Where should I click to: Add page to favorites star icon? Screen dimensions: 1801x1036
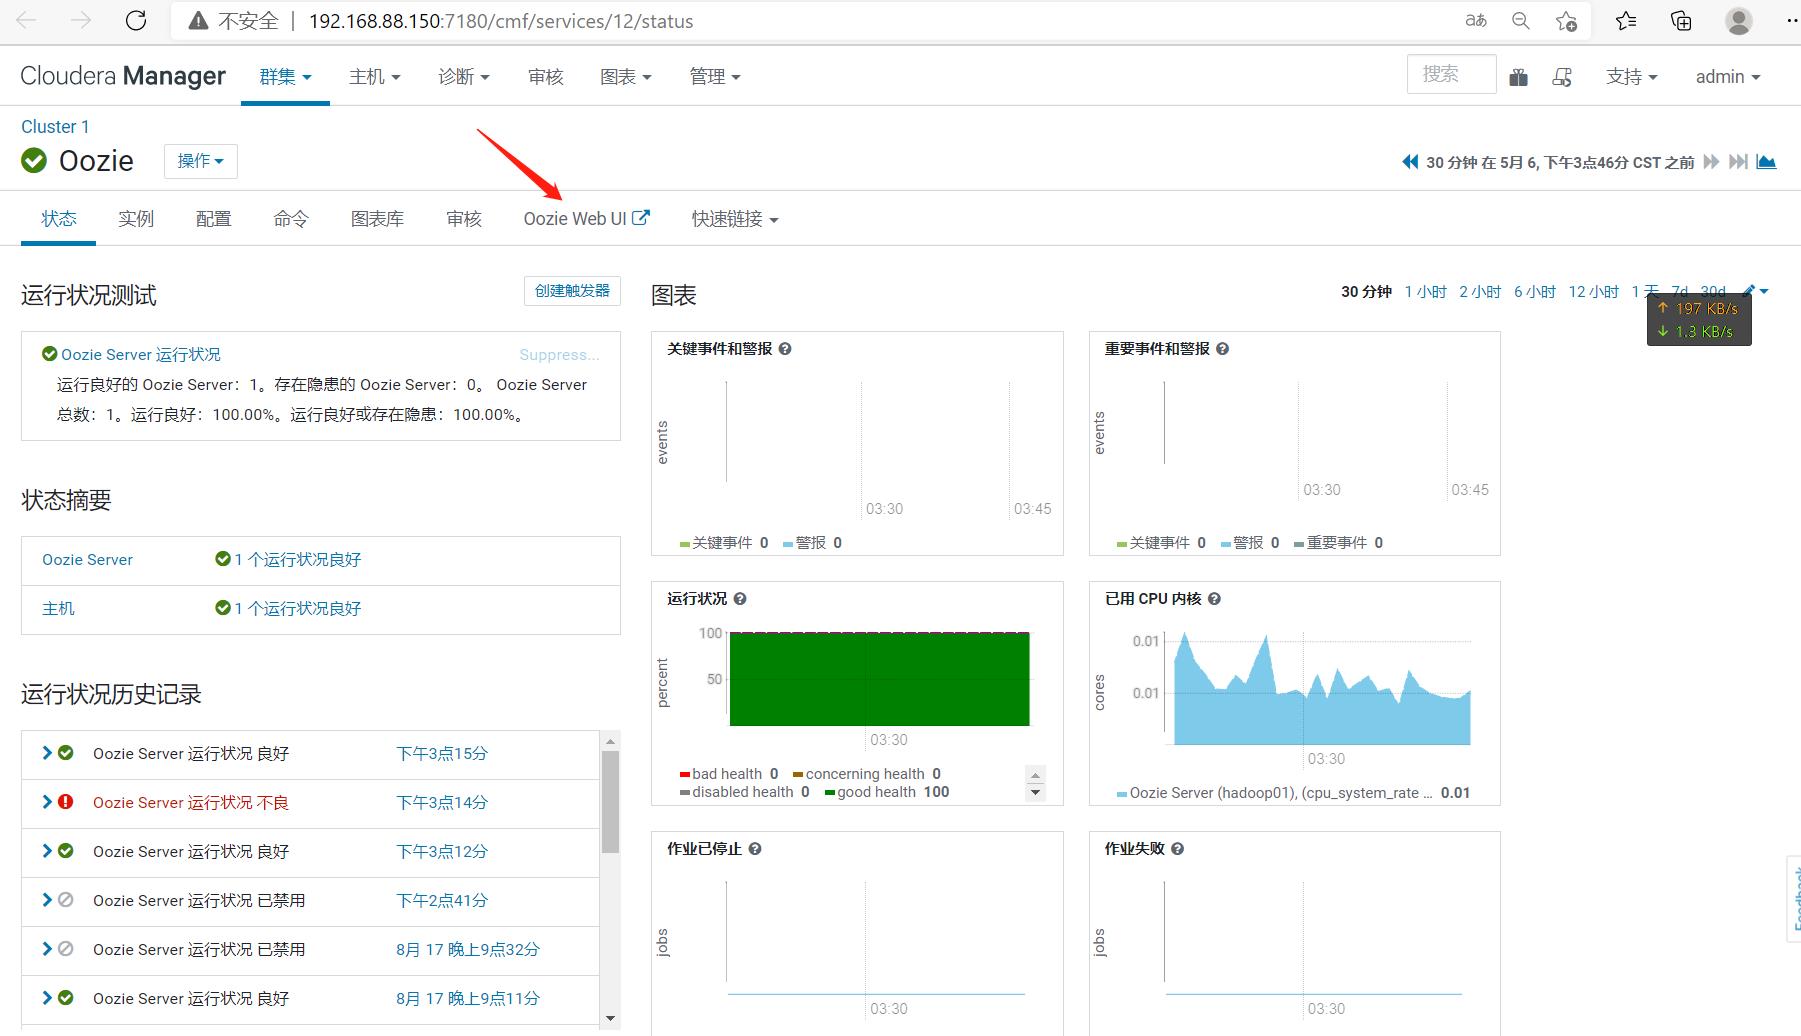click(x=1567, y=21)
